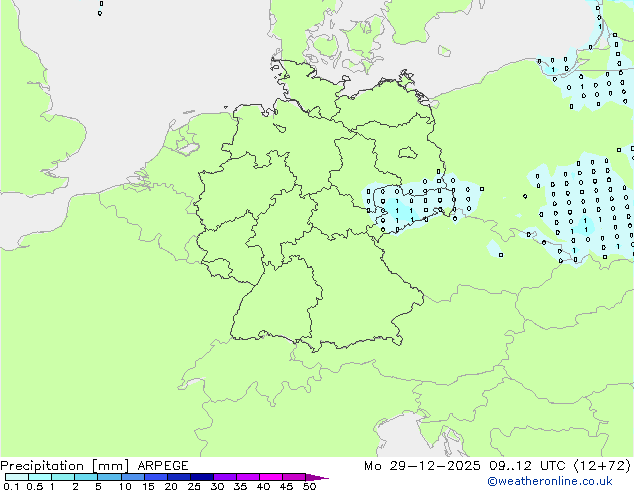Click the 2–5 mm legend color swatch
Viewport: 634px width, 490px height.
coord(86,477)
